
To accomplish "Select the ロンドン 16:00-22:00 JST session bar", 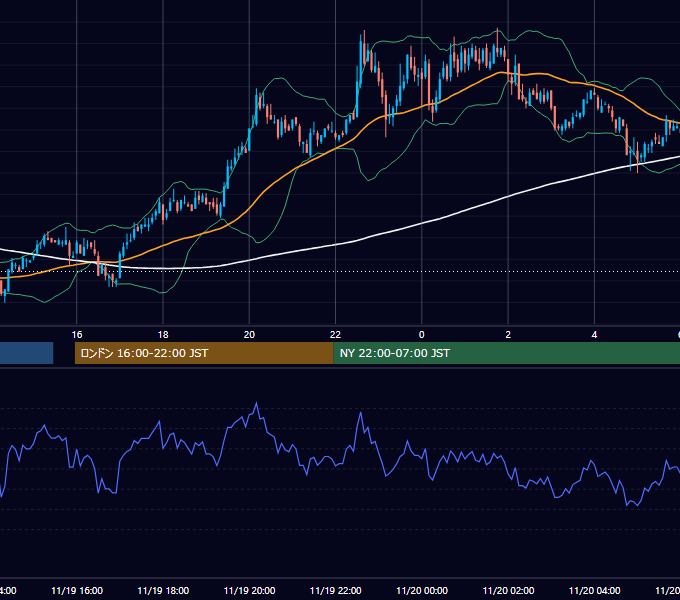I will [204, 353].
